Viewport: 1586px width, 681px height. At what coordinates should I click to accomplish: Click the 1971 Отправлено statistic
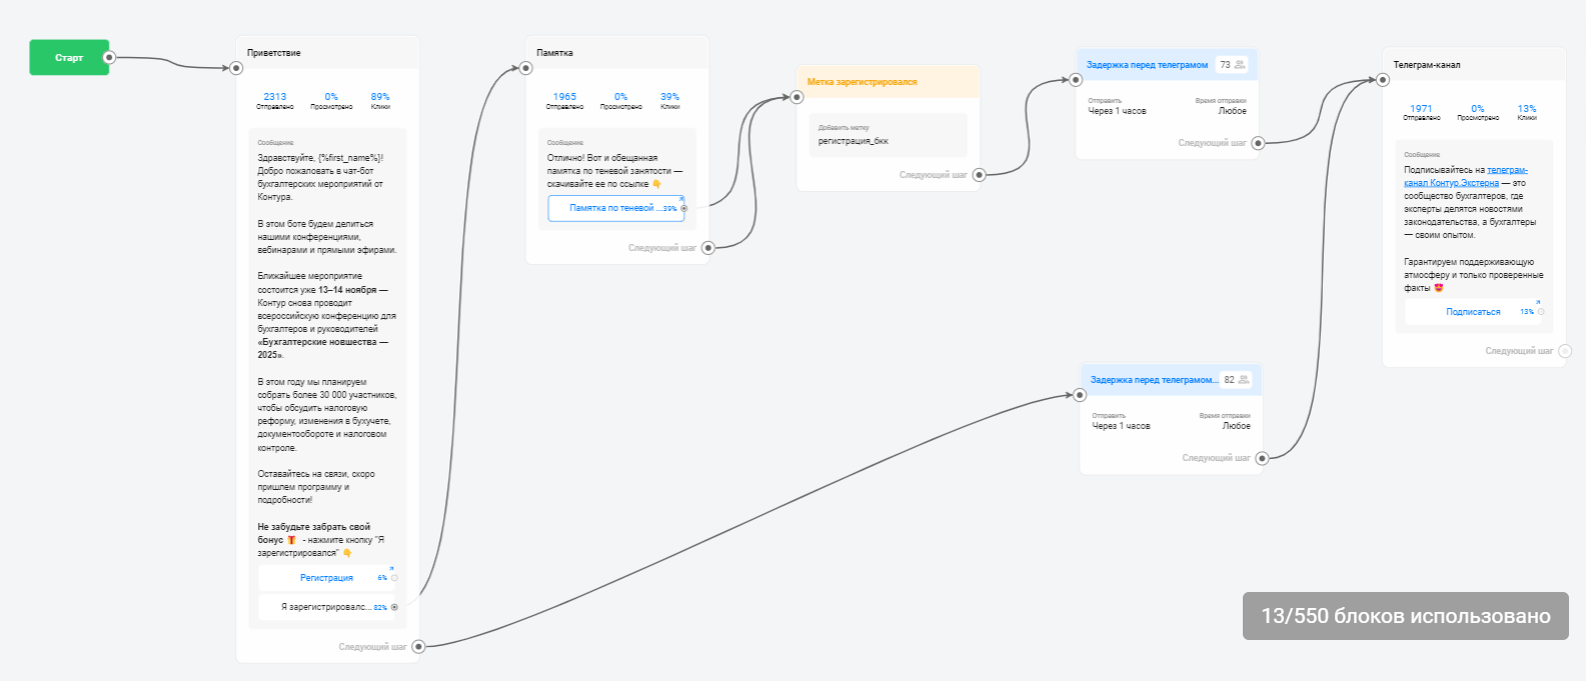(1421, 113)
